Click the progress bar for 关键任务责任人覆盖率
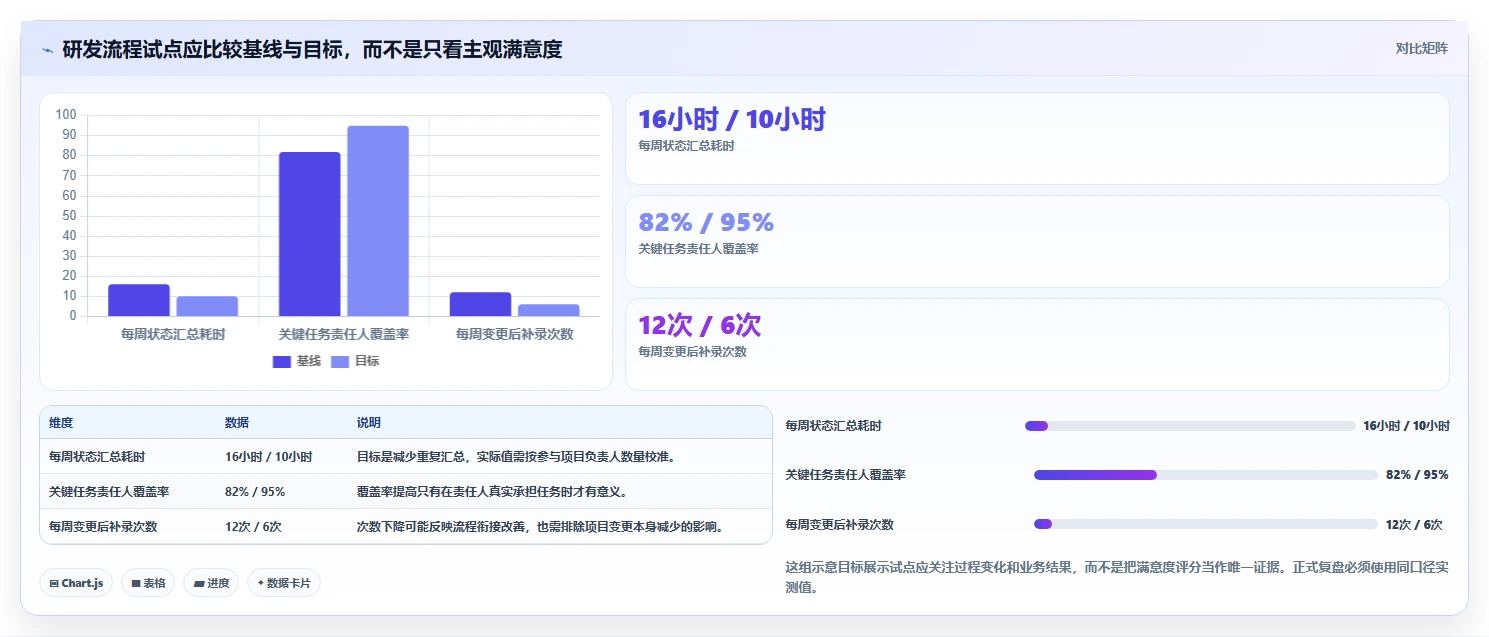The image size is (1489, 637). click(x=1206, y=475)
